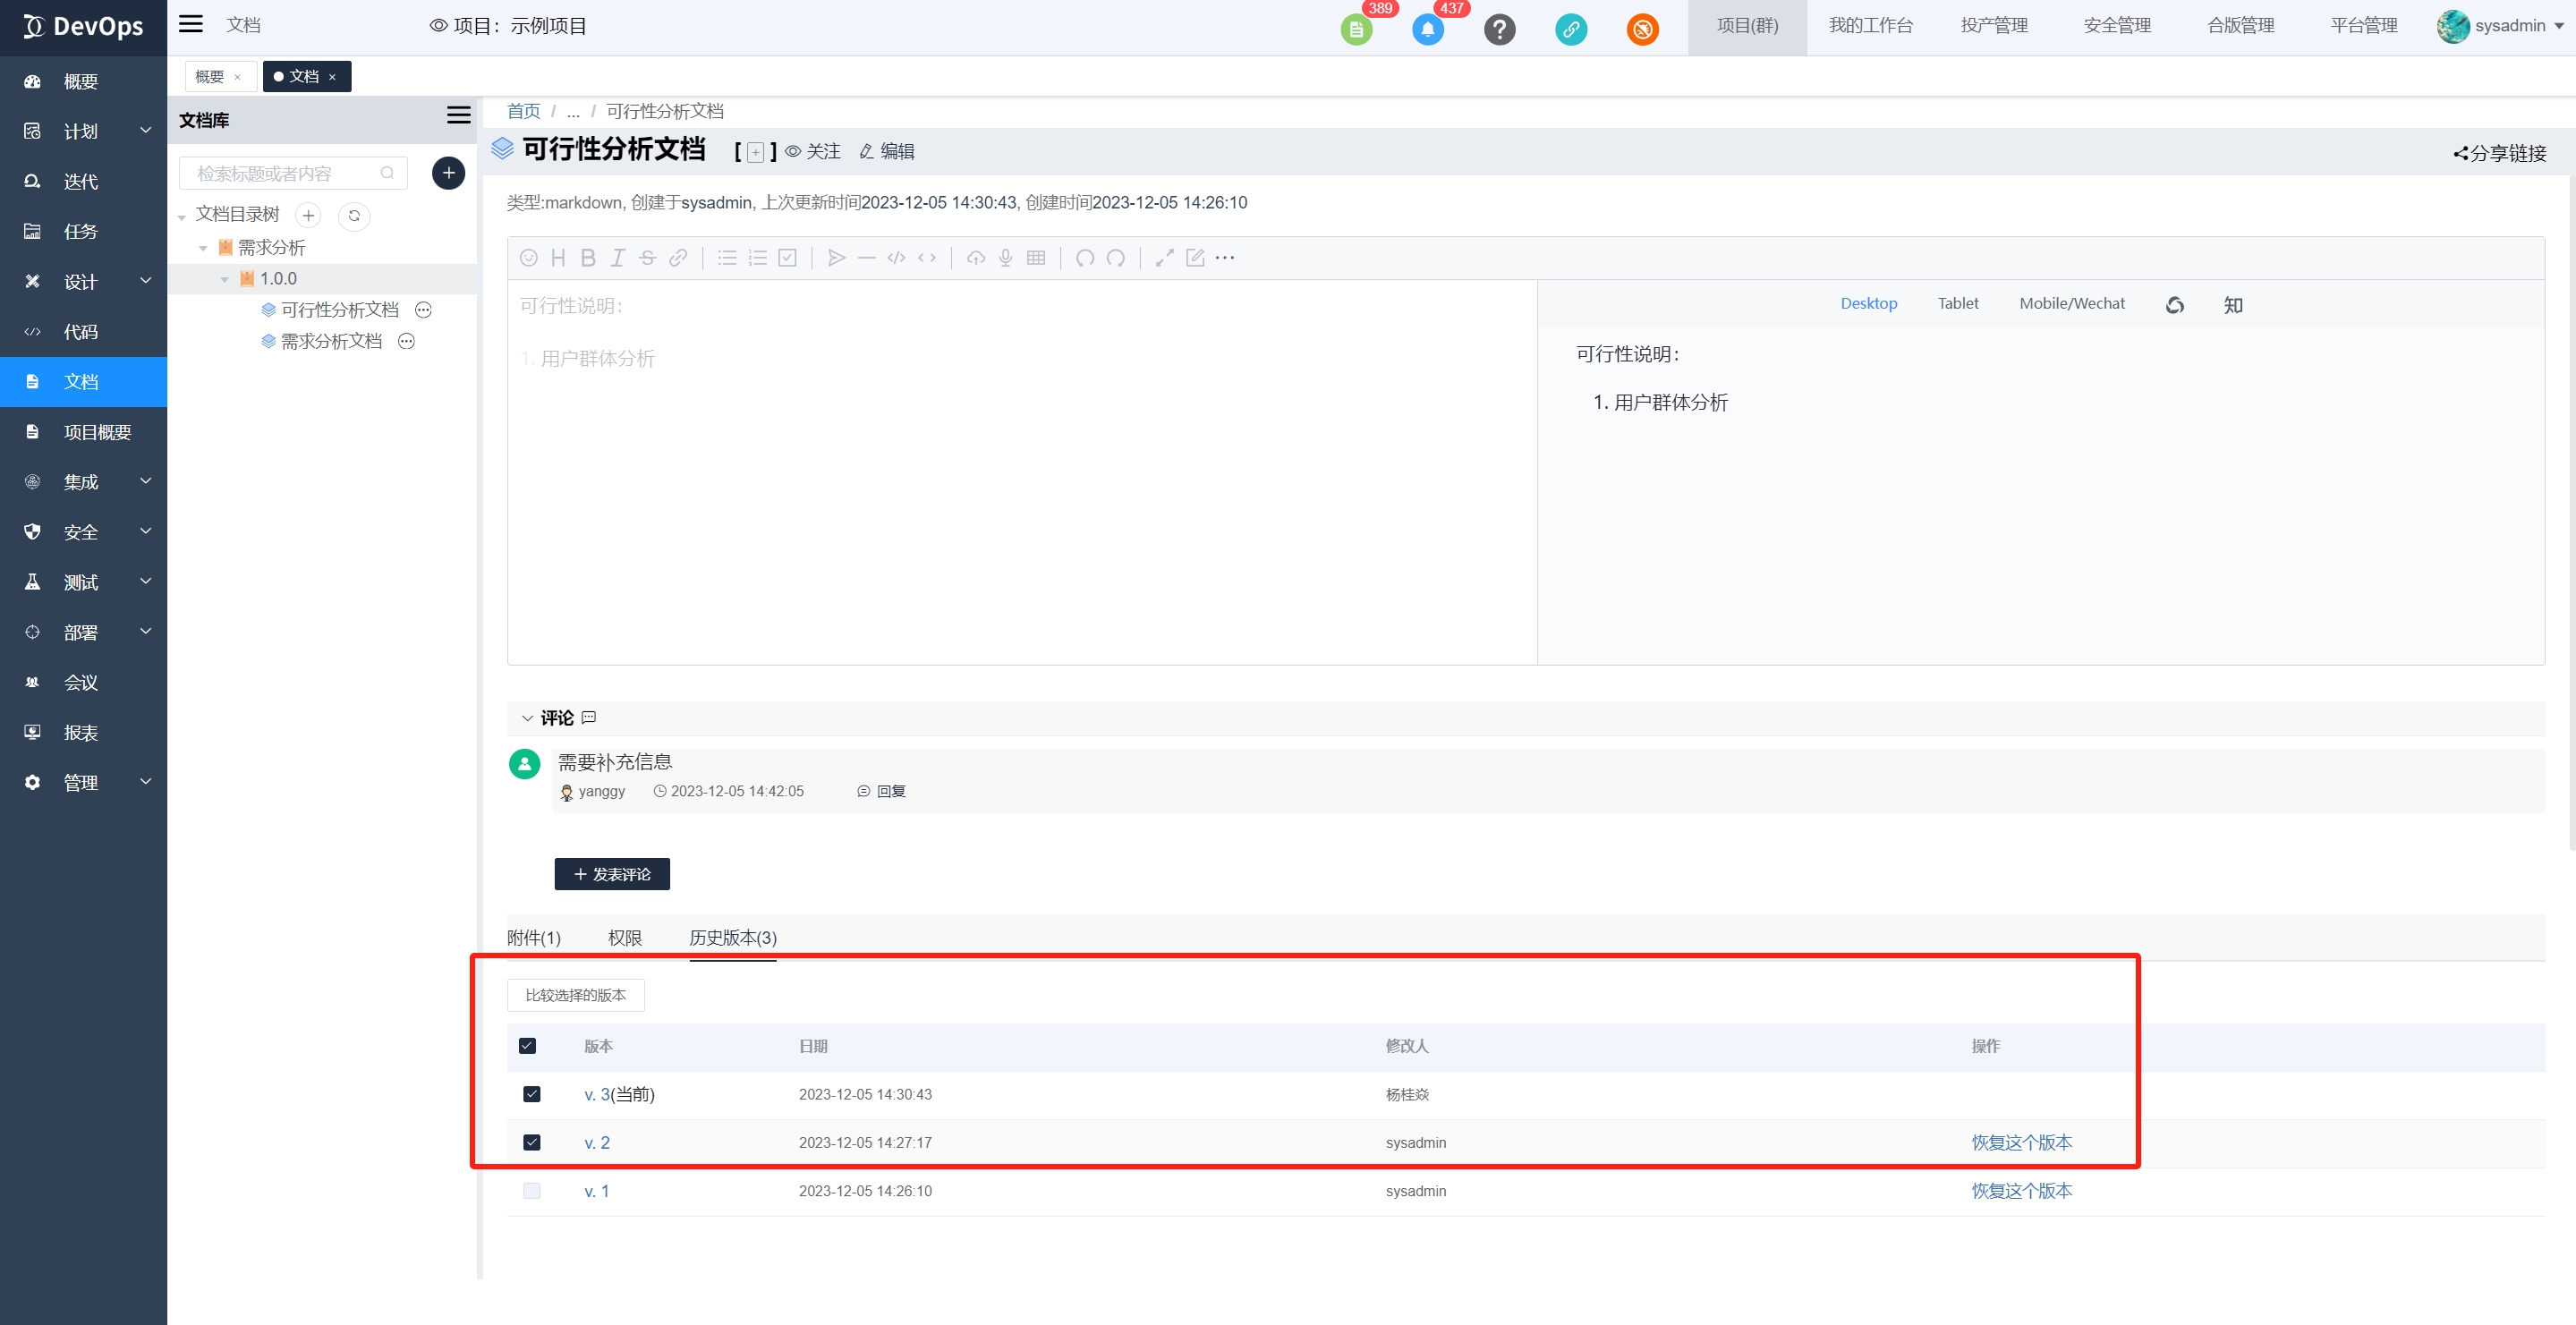The width and height of the screenshot is (2576, 1325).
Task: Open more options for 需求分析文档
Action: pos(406,341)
